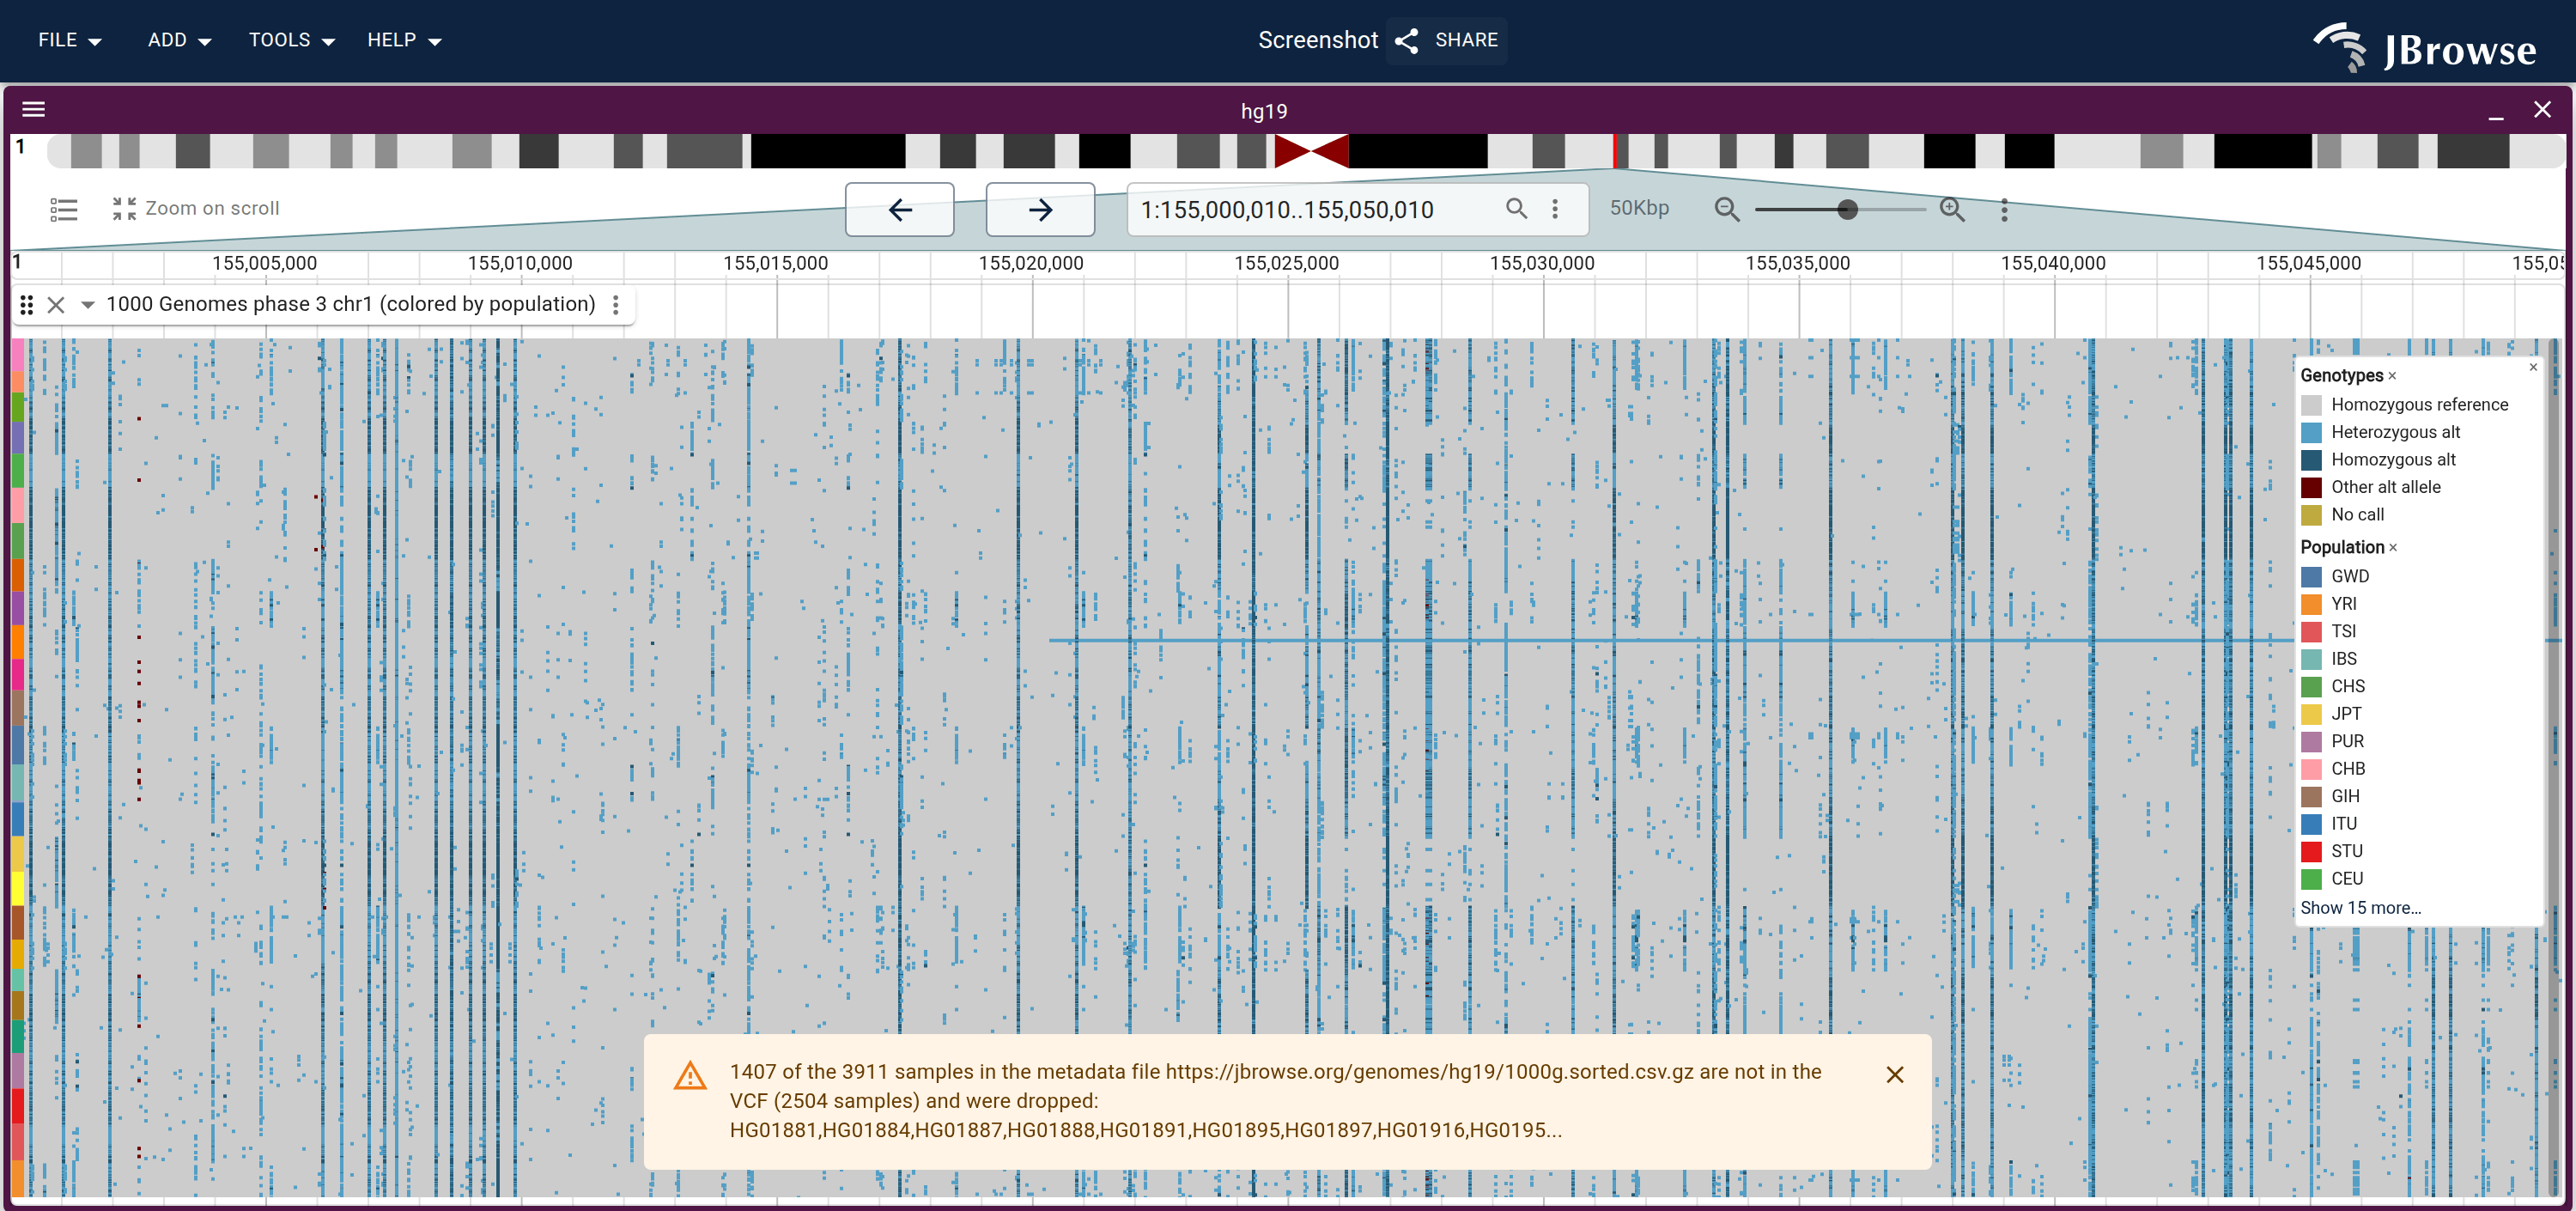2576x1211 pixels.
Task: Click the 50Kbp region size label
Action: [1639, 208]
